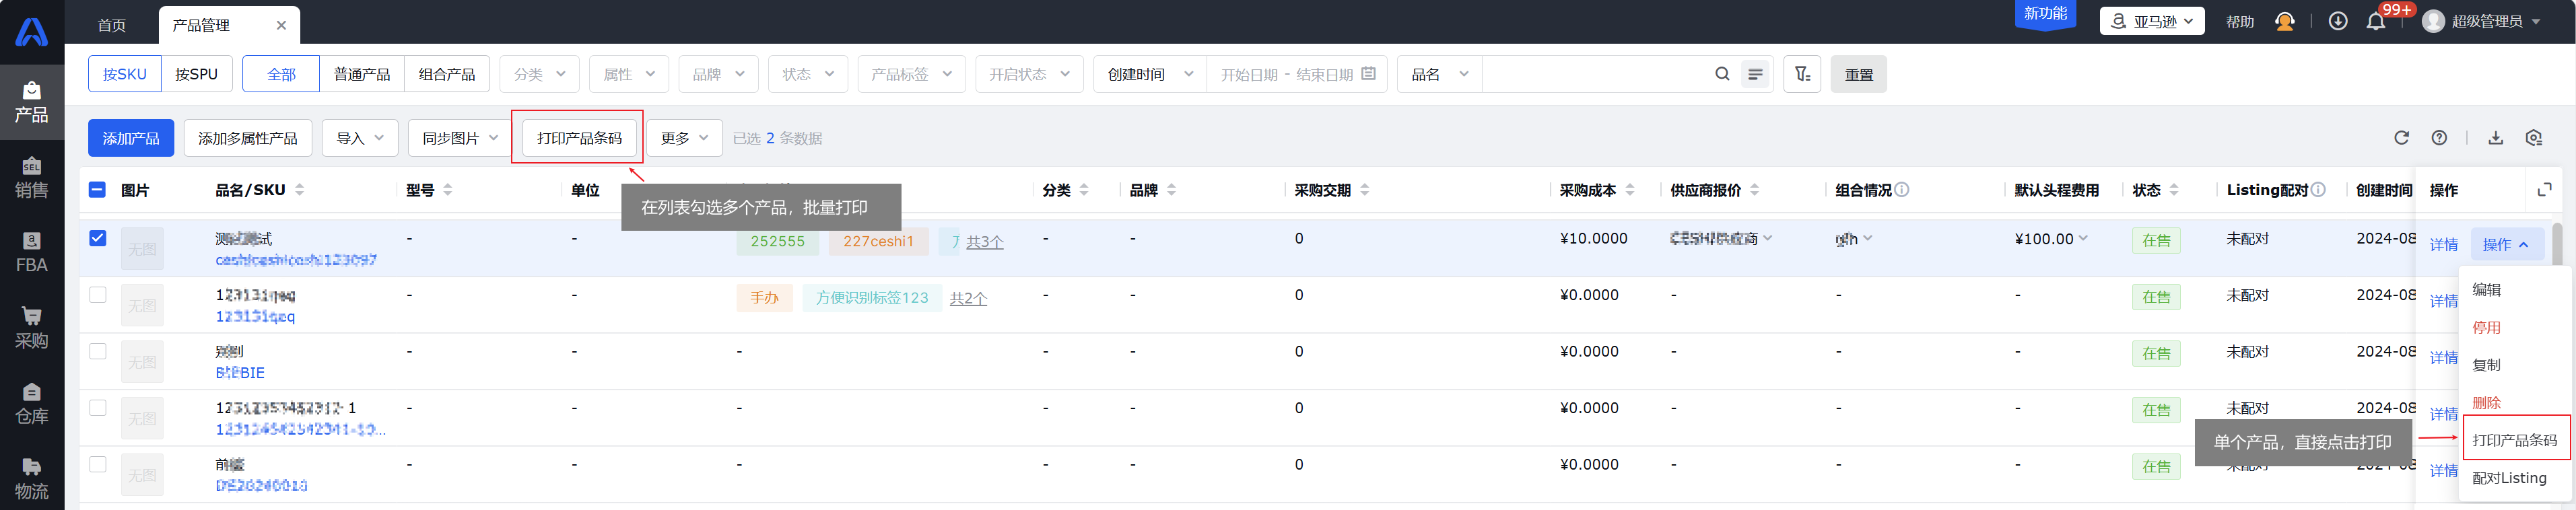Open the notifications bell icon
This screenshot has height=510, width=2576.
(x=2376, y=21)
